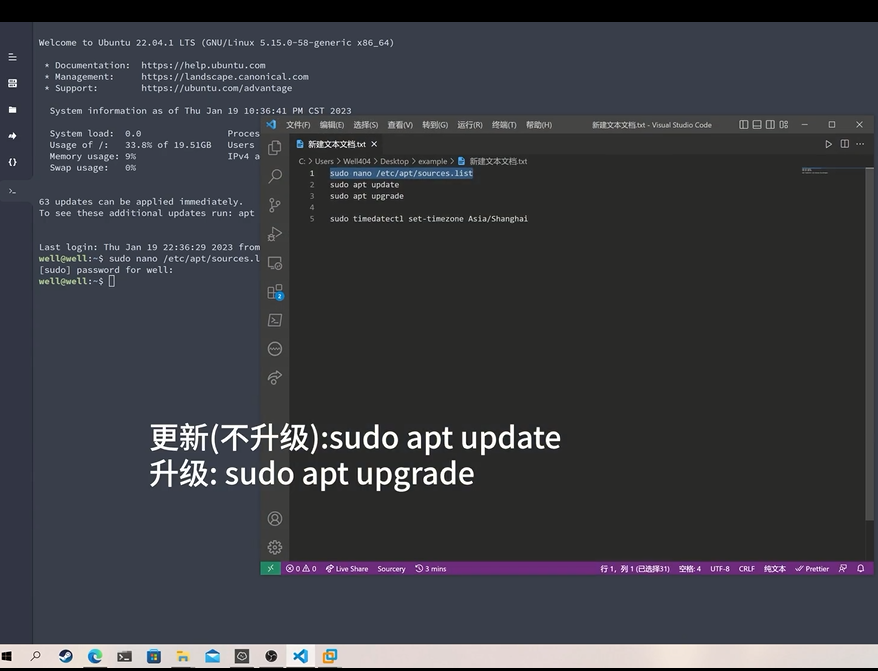Start Live Share from status bar

(x=347, y=569)
